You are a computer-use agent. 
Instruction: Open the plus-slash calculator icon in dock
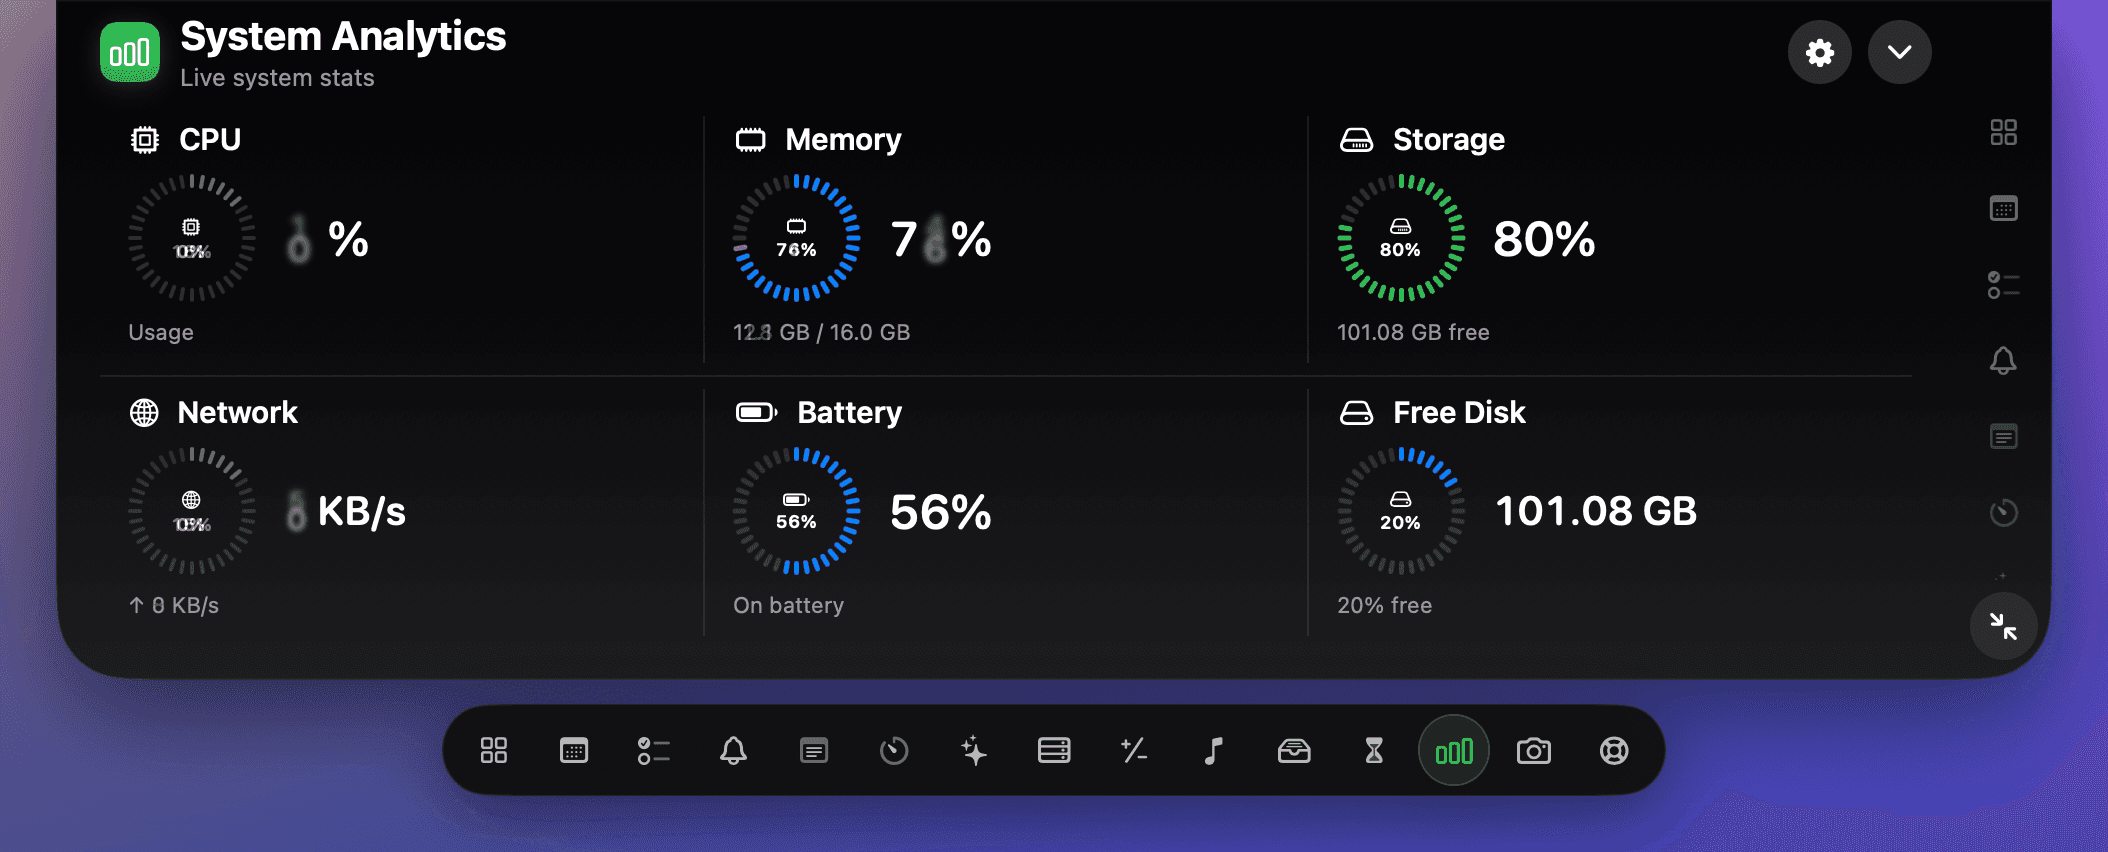click(x=1134, y=751)
